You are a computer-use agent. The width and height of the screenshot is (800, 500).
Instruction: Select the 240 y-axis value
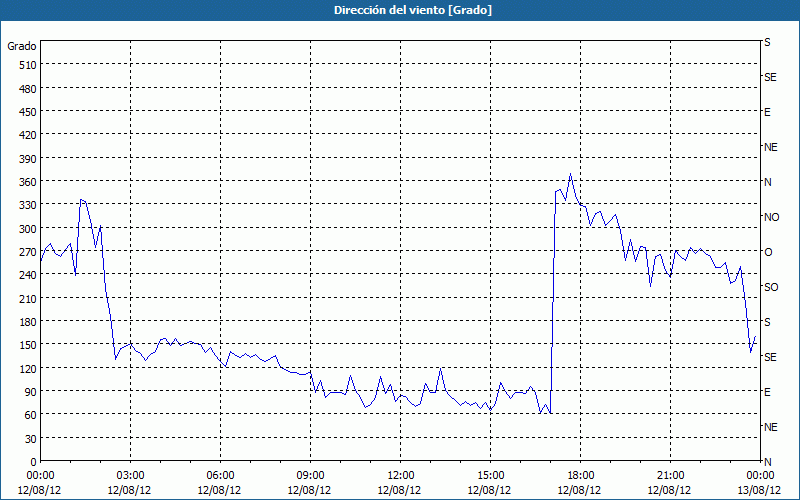[28, 276]
